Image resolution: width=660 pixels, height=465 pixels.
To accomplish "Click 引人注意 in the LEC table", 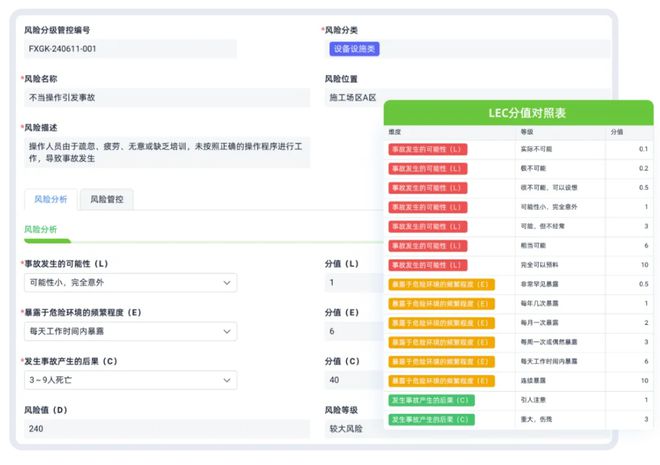I will [533, 400].
